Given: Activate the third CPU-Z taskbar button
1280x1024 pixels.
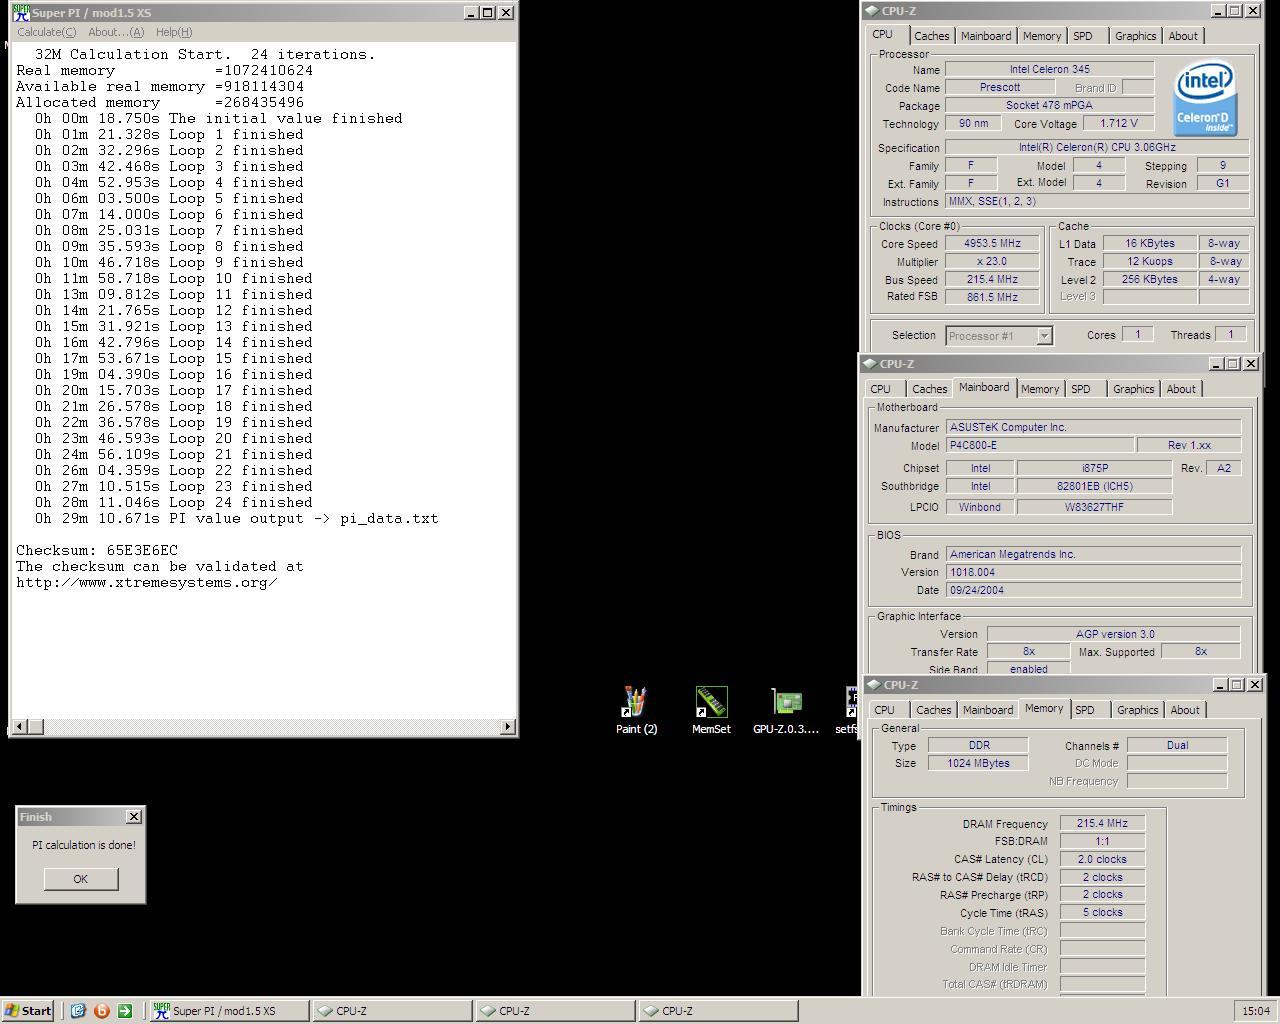Looking at the screenshot, I should (x=718, y=1011).
